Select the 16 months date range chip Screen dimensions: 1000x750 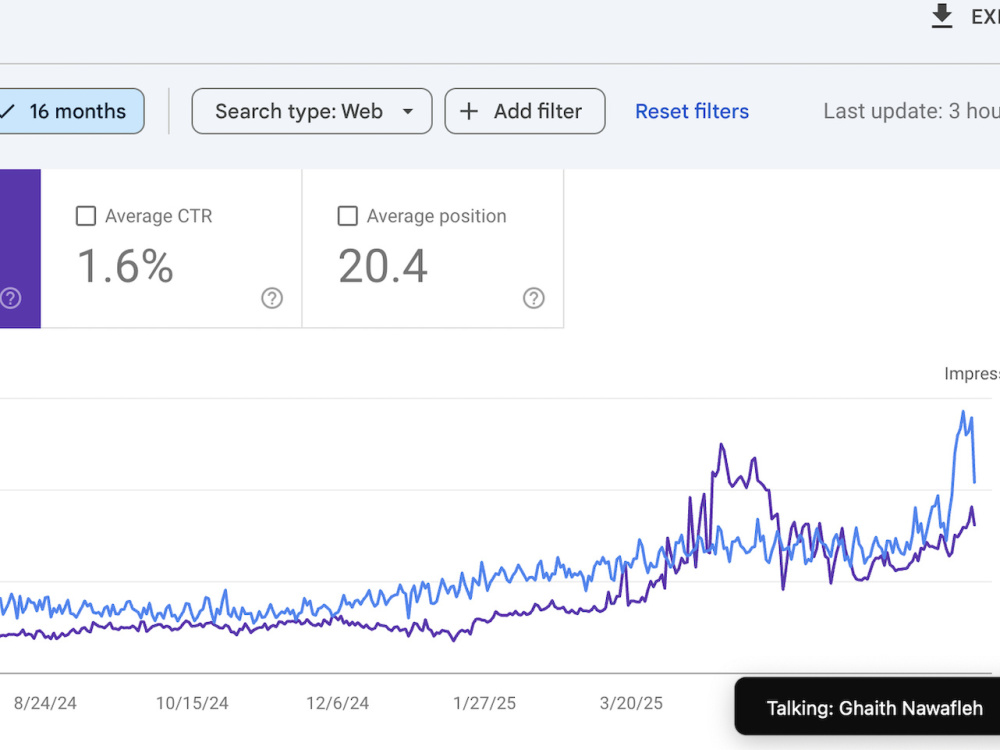click(71, 111)
